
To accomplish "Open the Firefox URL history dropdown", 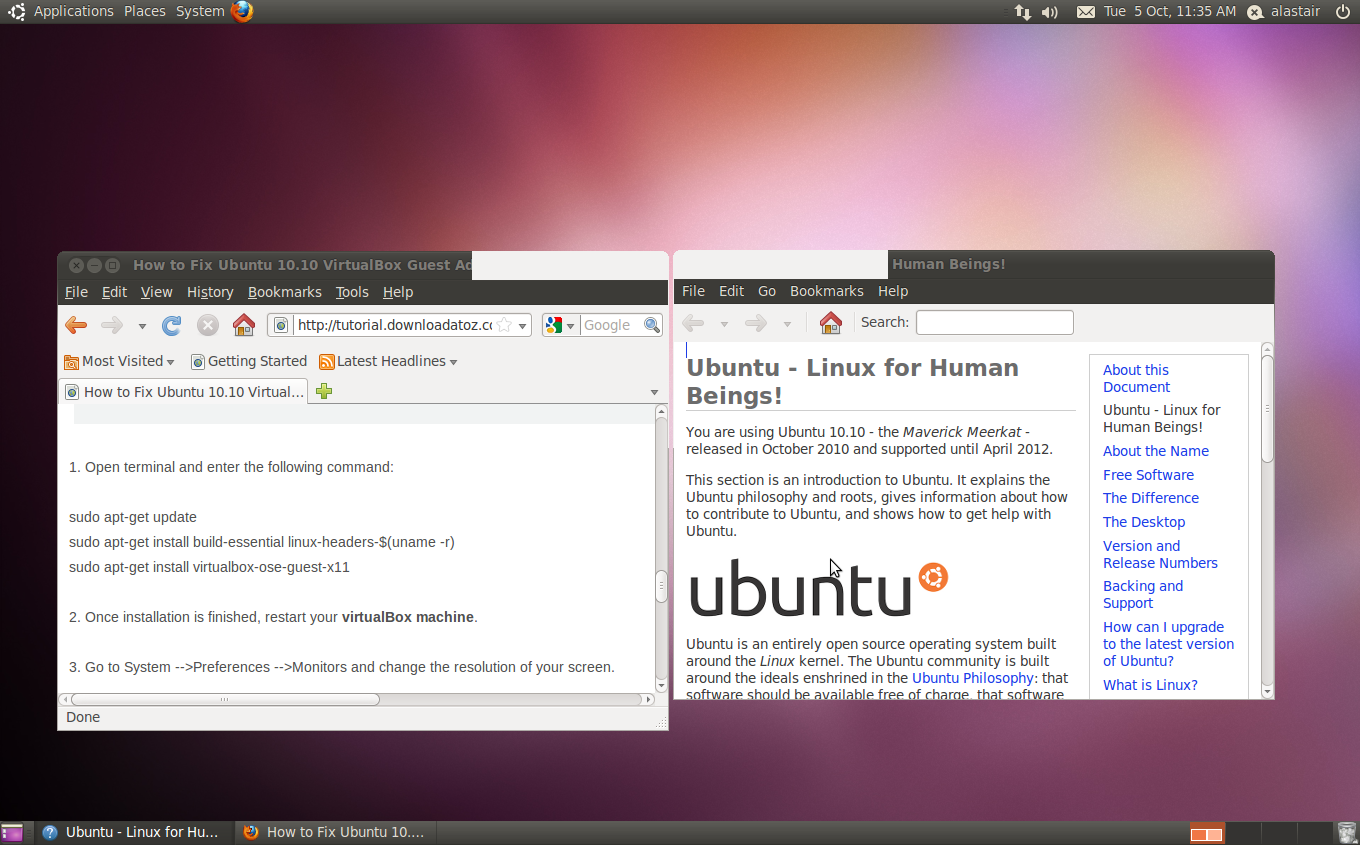I will click(523, 326).
